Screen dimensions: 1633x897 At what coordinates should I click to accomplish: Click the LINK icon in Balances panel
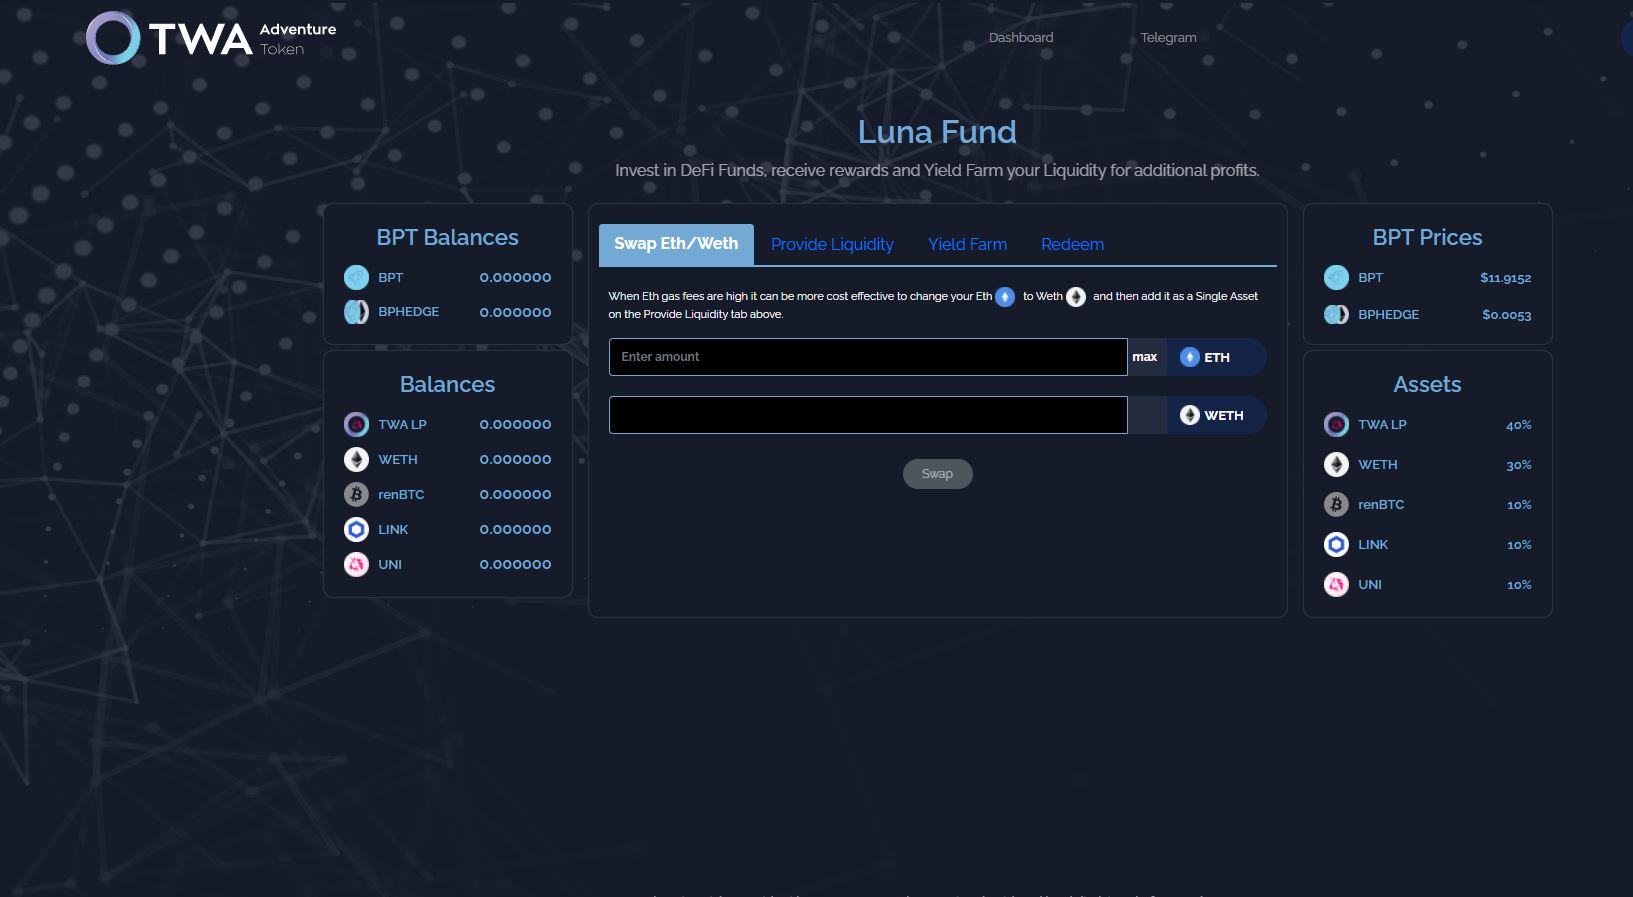coord(356,529)
